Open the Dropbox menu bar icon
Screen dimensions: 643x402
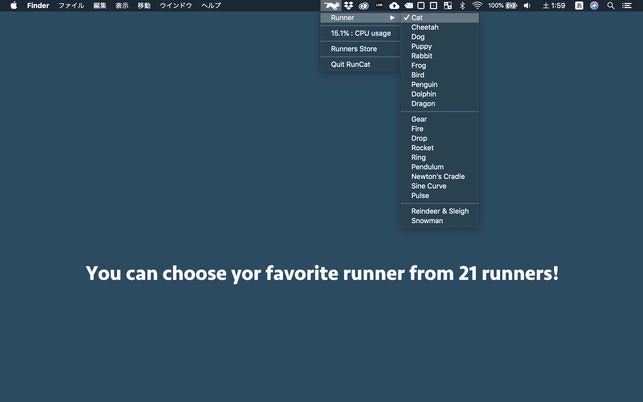pos(349,6)
